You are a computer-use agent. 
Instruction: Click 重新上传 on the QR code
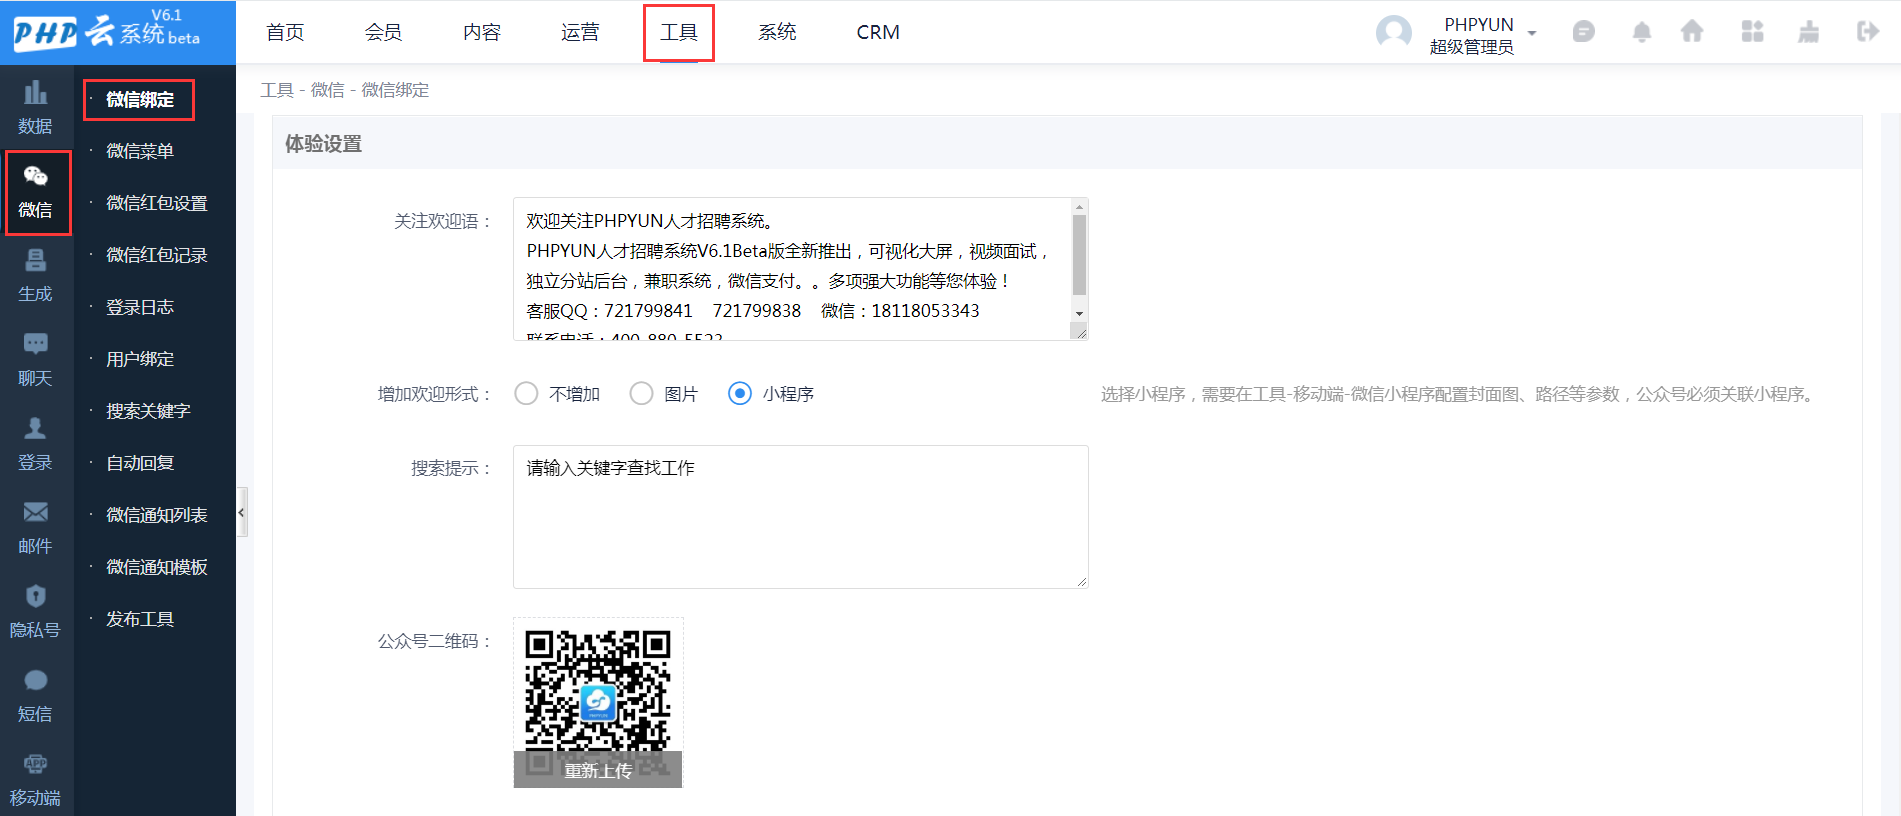click(598, 770)
